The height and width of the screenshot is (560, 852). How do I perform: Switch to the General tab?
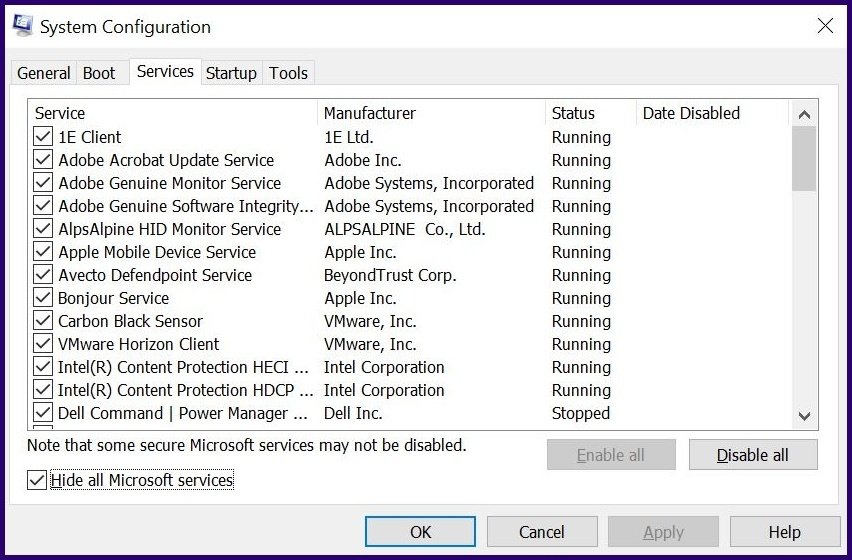click(x=43, y=73)
